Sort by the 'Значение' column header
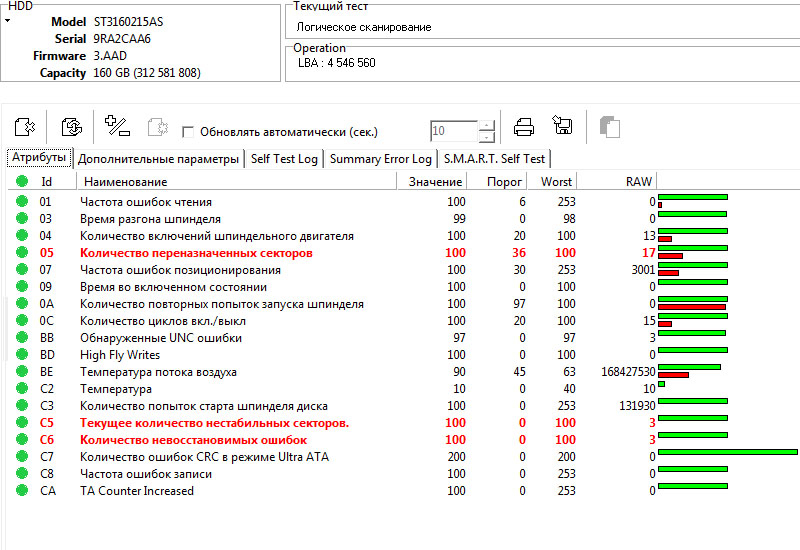The image size is (800, 550). point(433,182)
